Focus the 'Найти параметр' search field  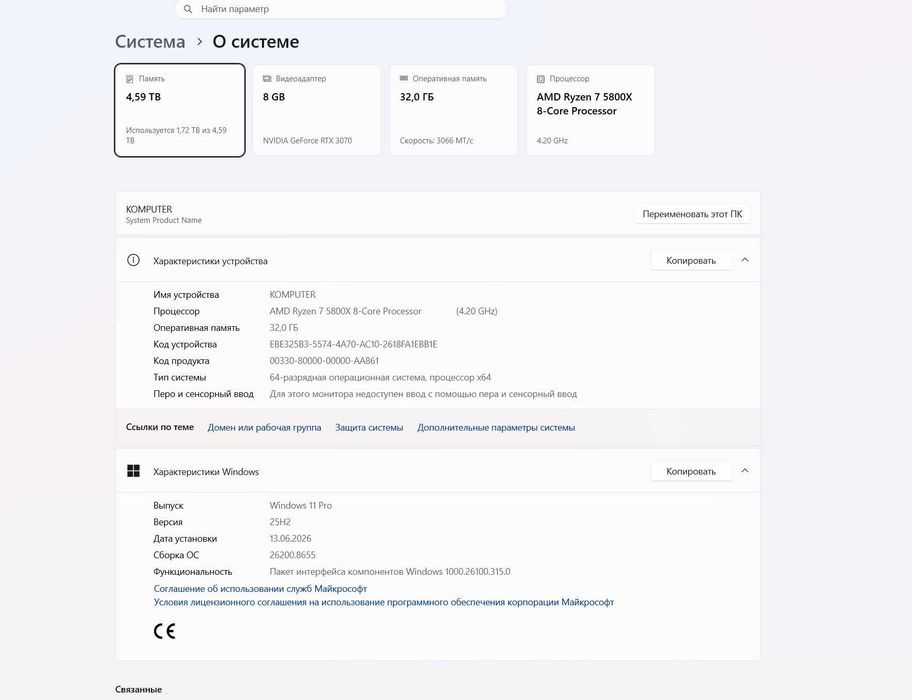click(341, 9)
